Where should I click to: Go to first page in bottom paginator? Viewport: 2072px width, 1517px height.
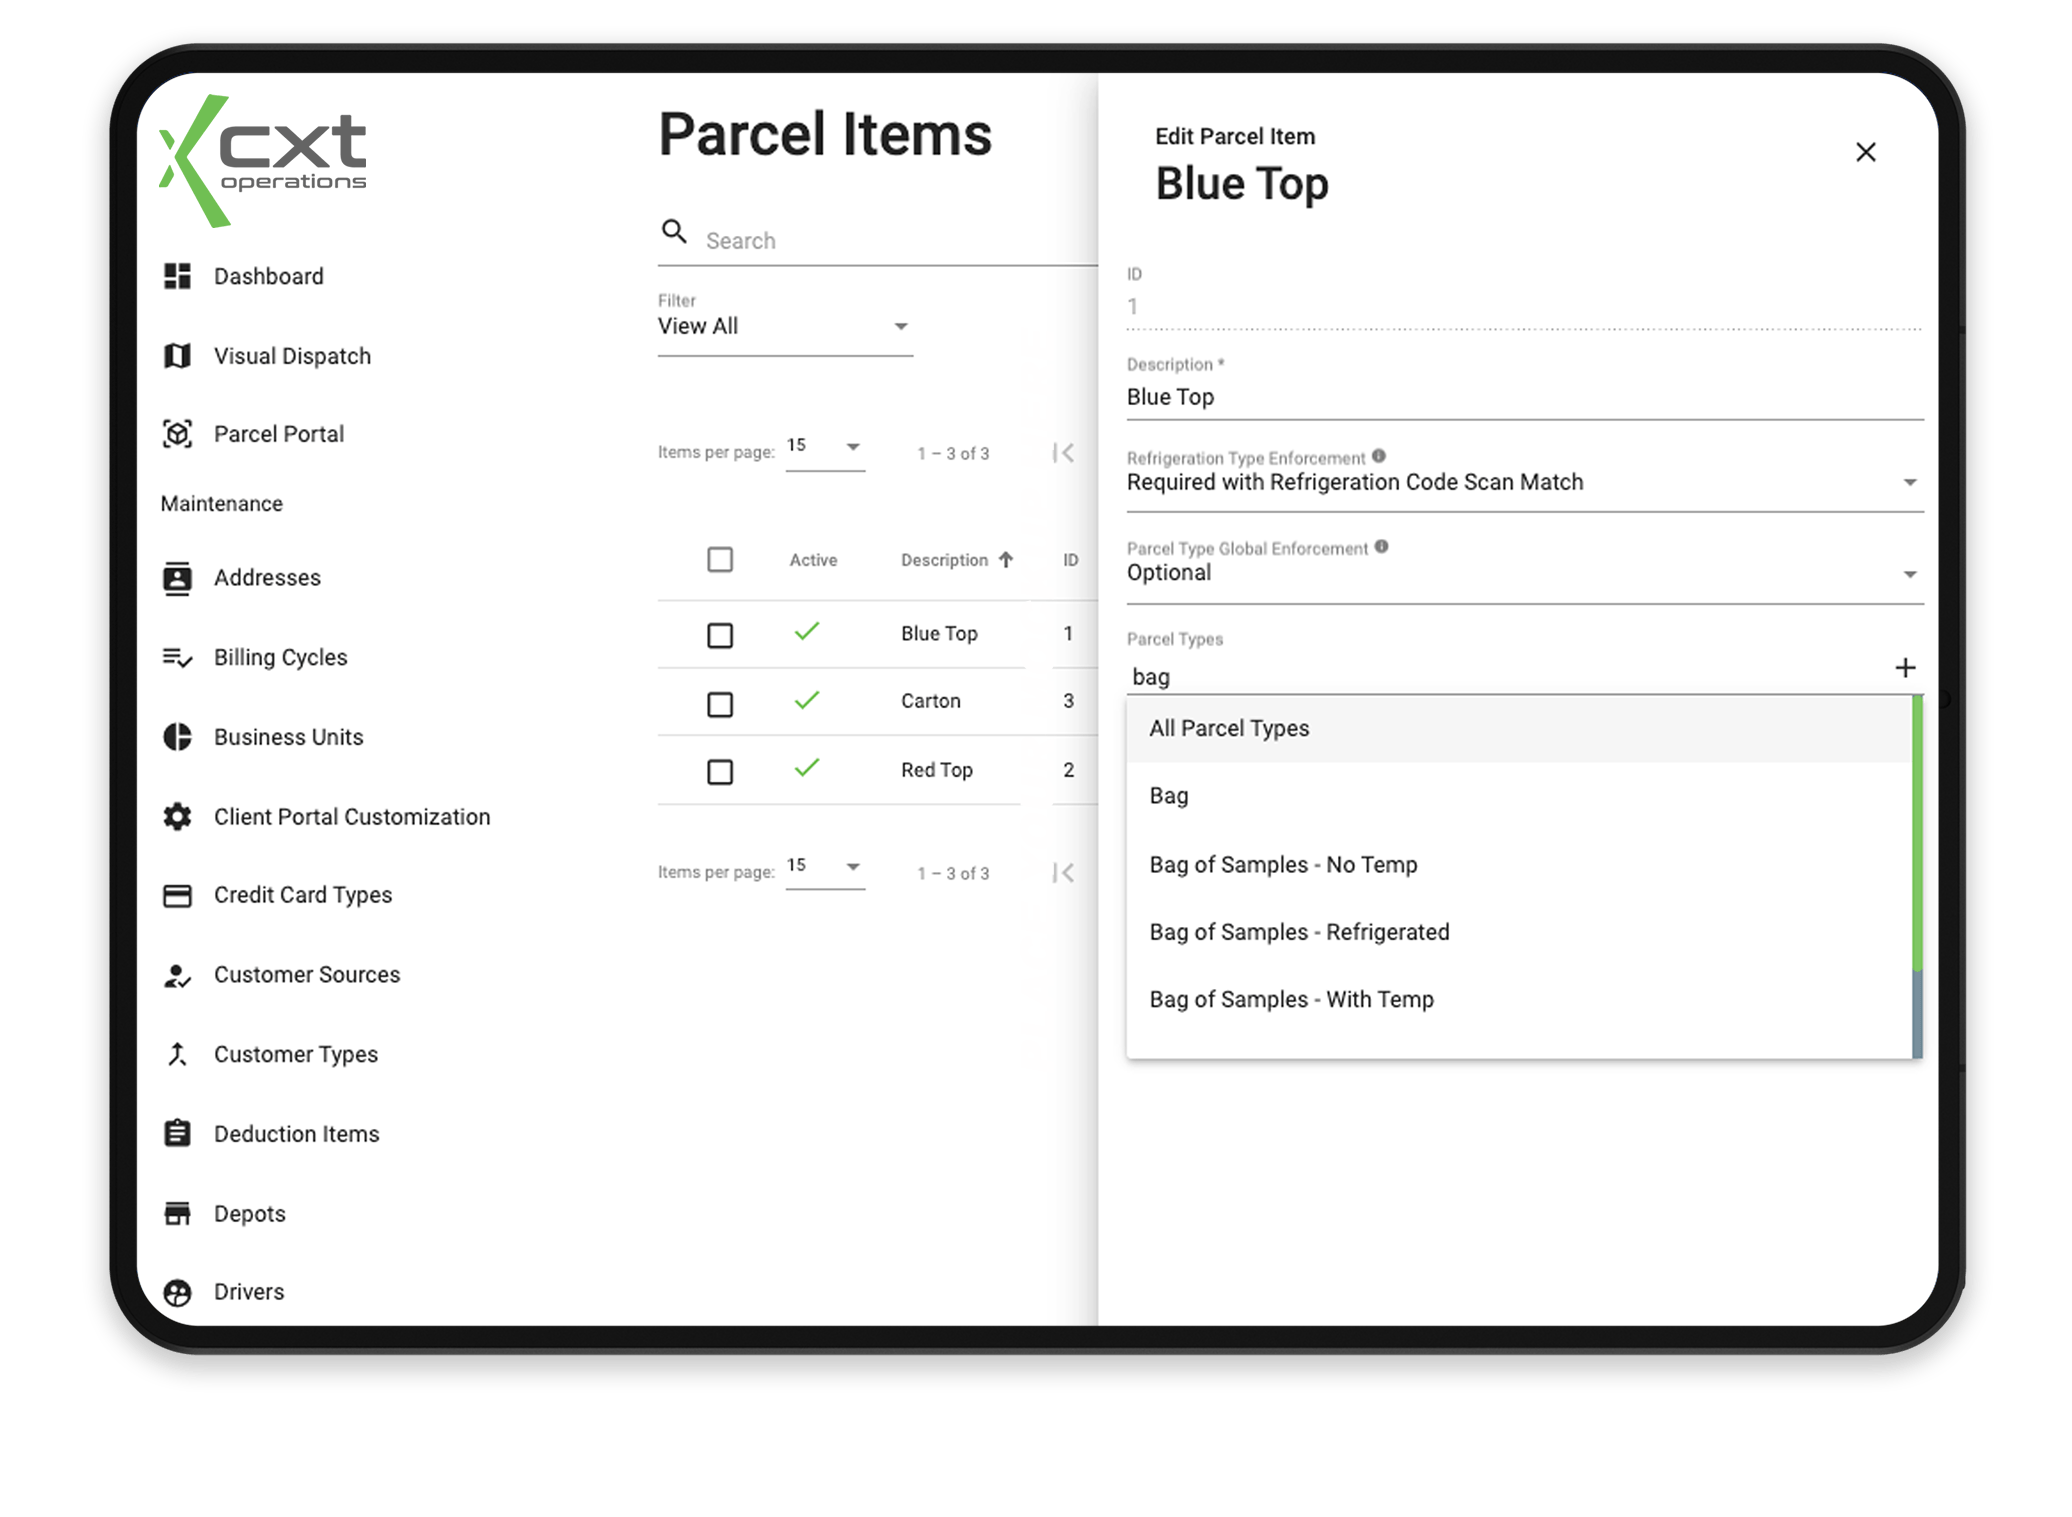click(1063, 873)
